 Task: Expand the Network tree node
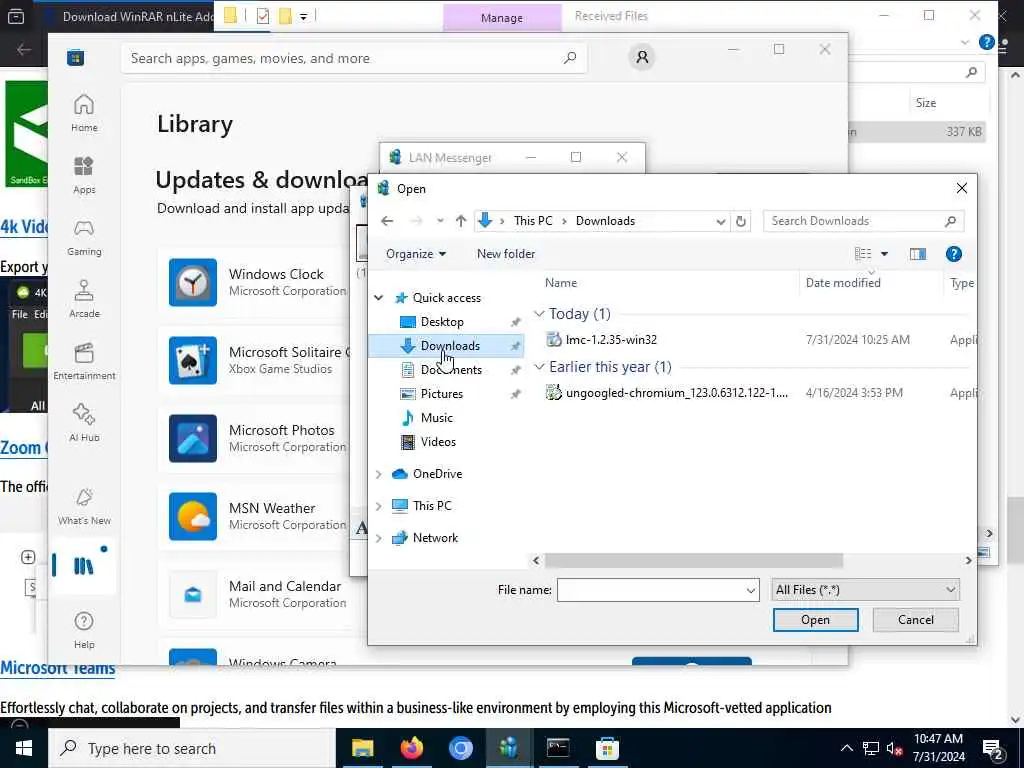378,538
